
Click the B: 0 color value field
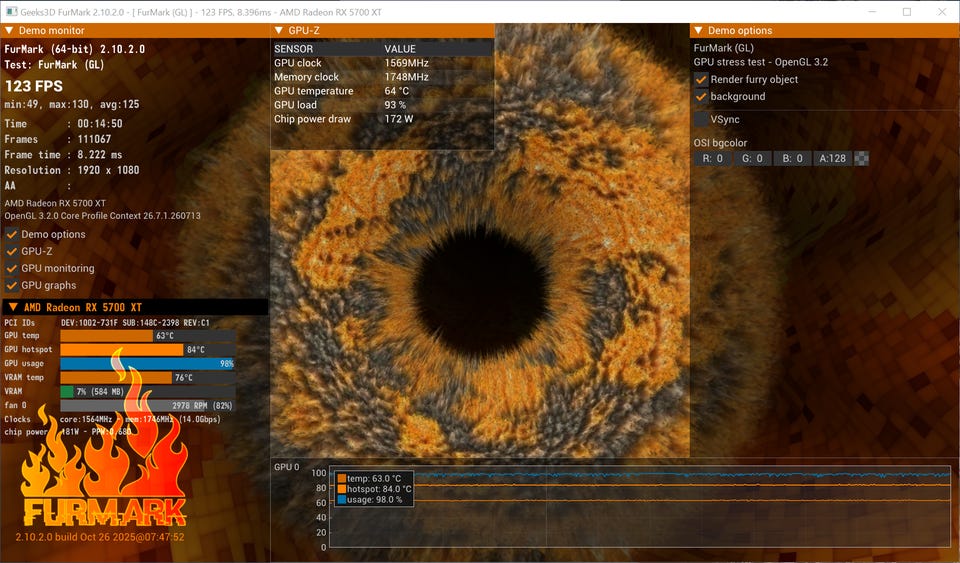tap(792, 158)
